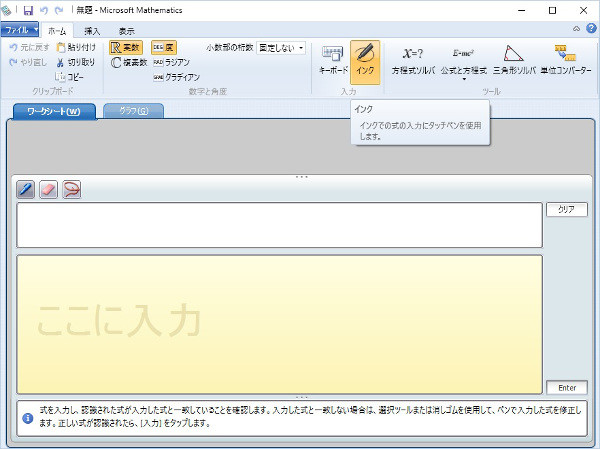Open the 方程式ソルバ equation solver

[x=413, y=61]
